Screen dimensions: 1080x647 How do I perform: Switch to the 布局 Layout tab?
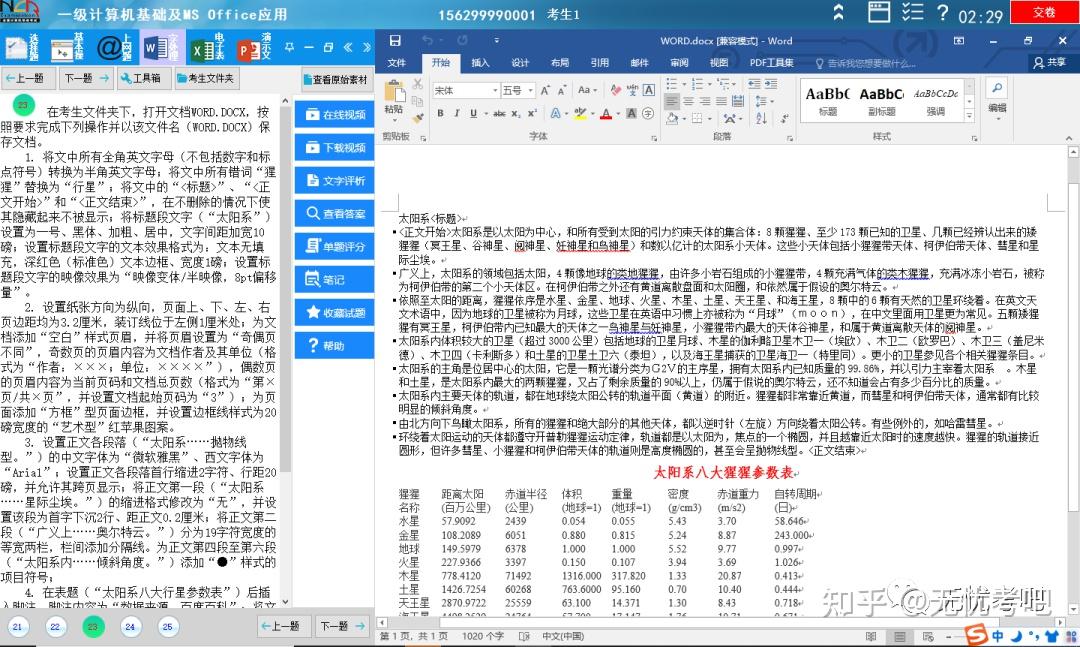[x=560, y=63]
